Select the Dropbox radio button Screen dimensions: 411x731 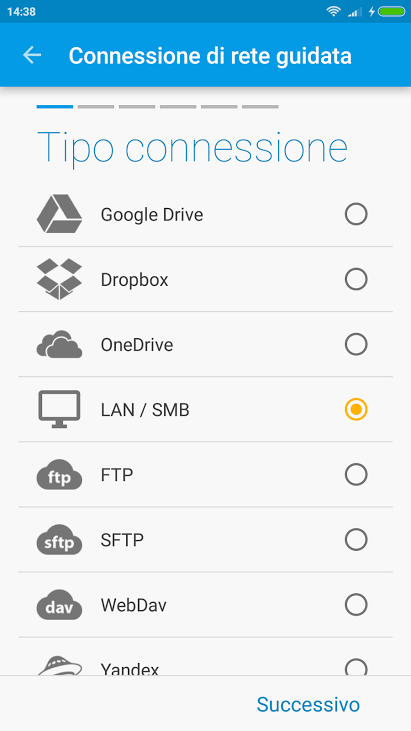click(356, 279)
